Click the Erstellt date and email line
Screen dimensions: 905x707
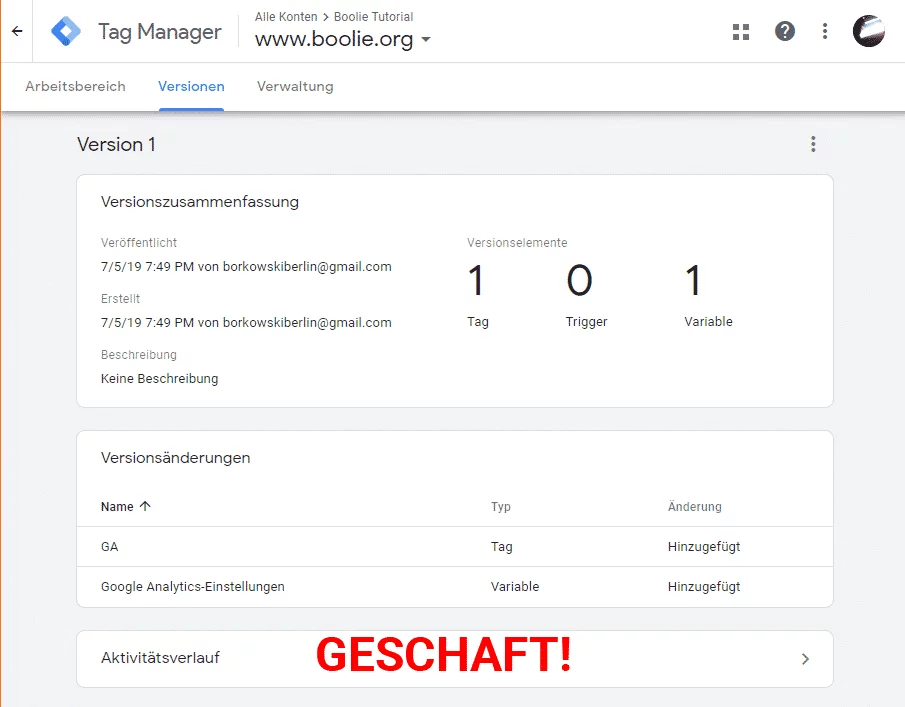[246, 323]
